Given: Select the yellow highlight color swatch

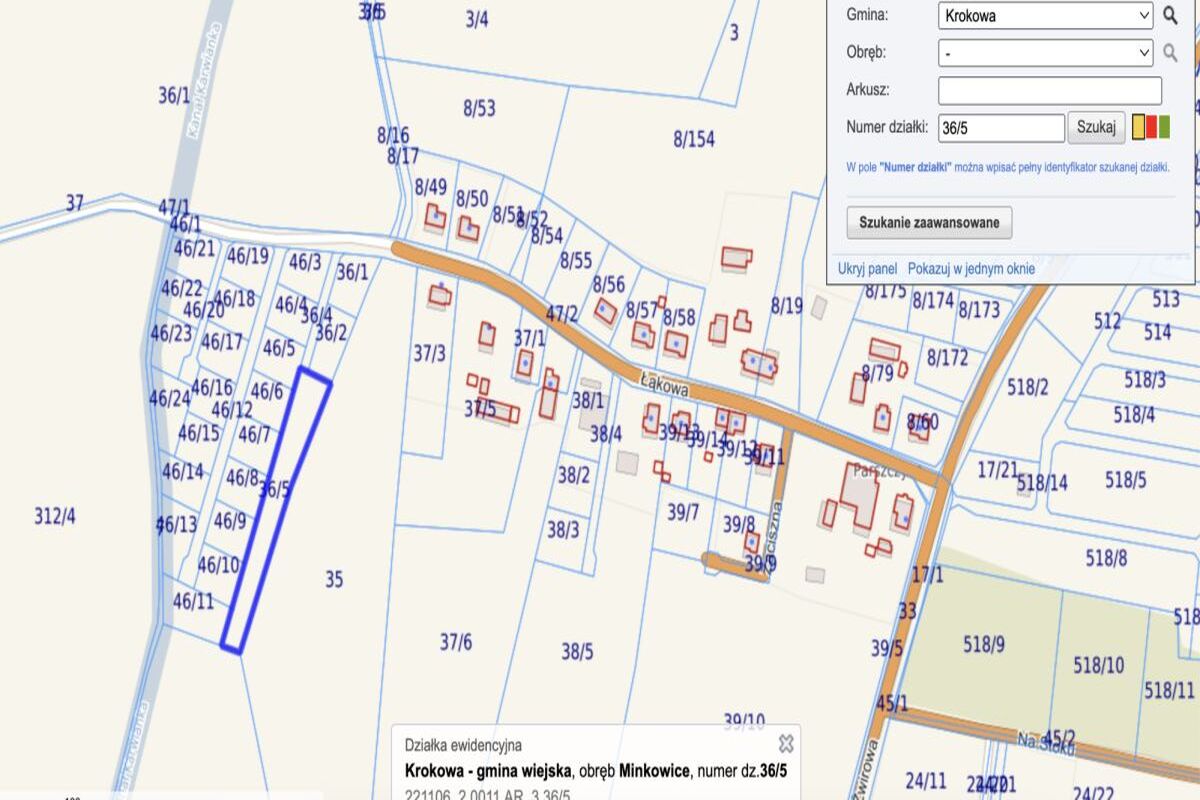Looking at the screenshot, I should [x=1139, y=127].
